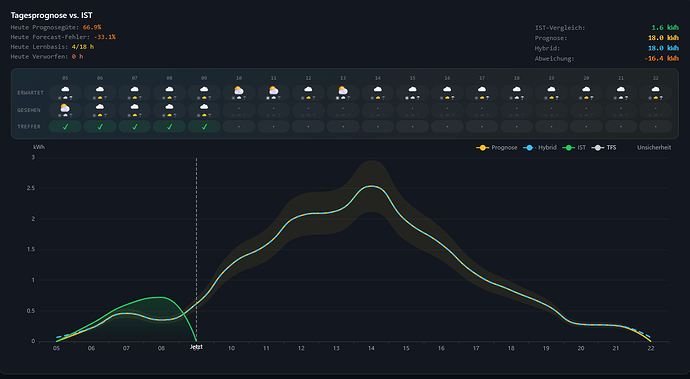Image resolution: width=690 pixels, height=379 pixels.
Task: Click the x-axis label 14
Action: tap(371, 348)
